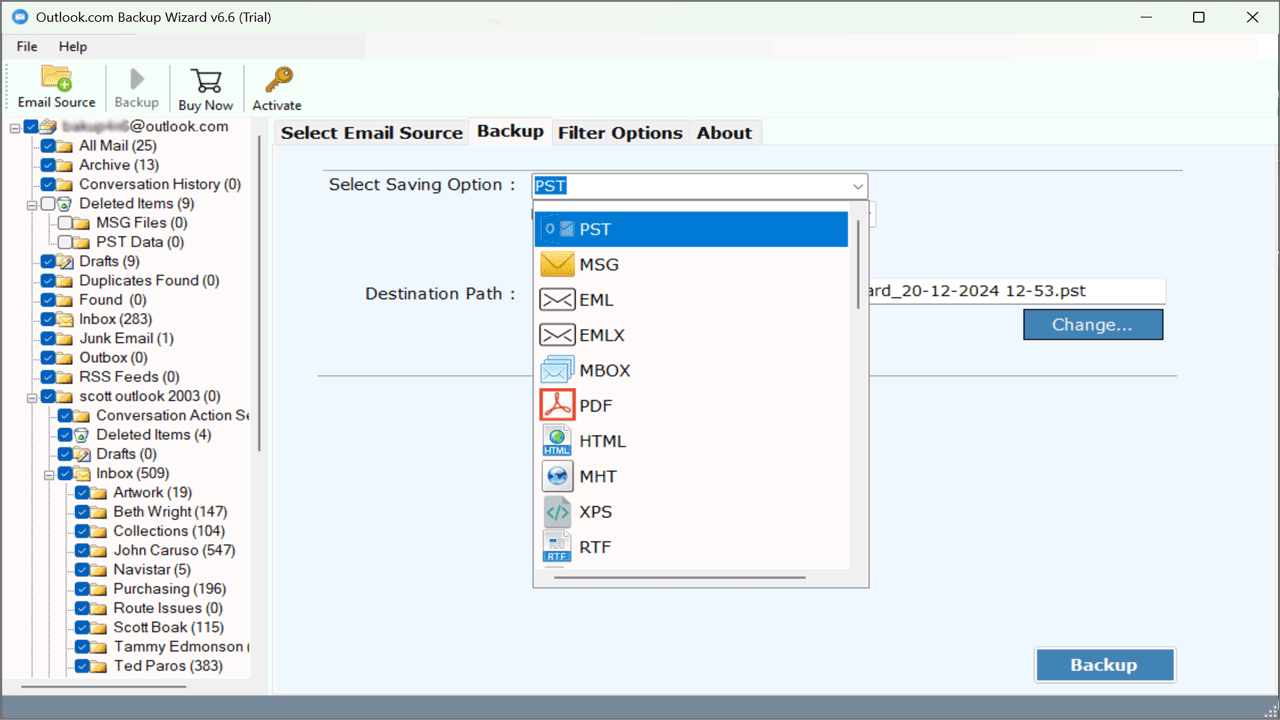1280x720 pixels.
Task: Select HTML from saving options list
Action: coord(692,441)
